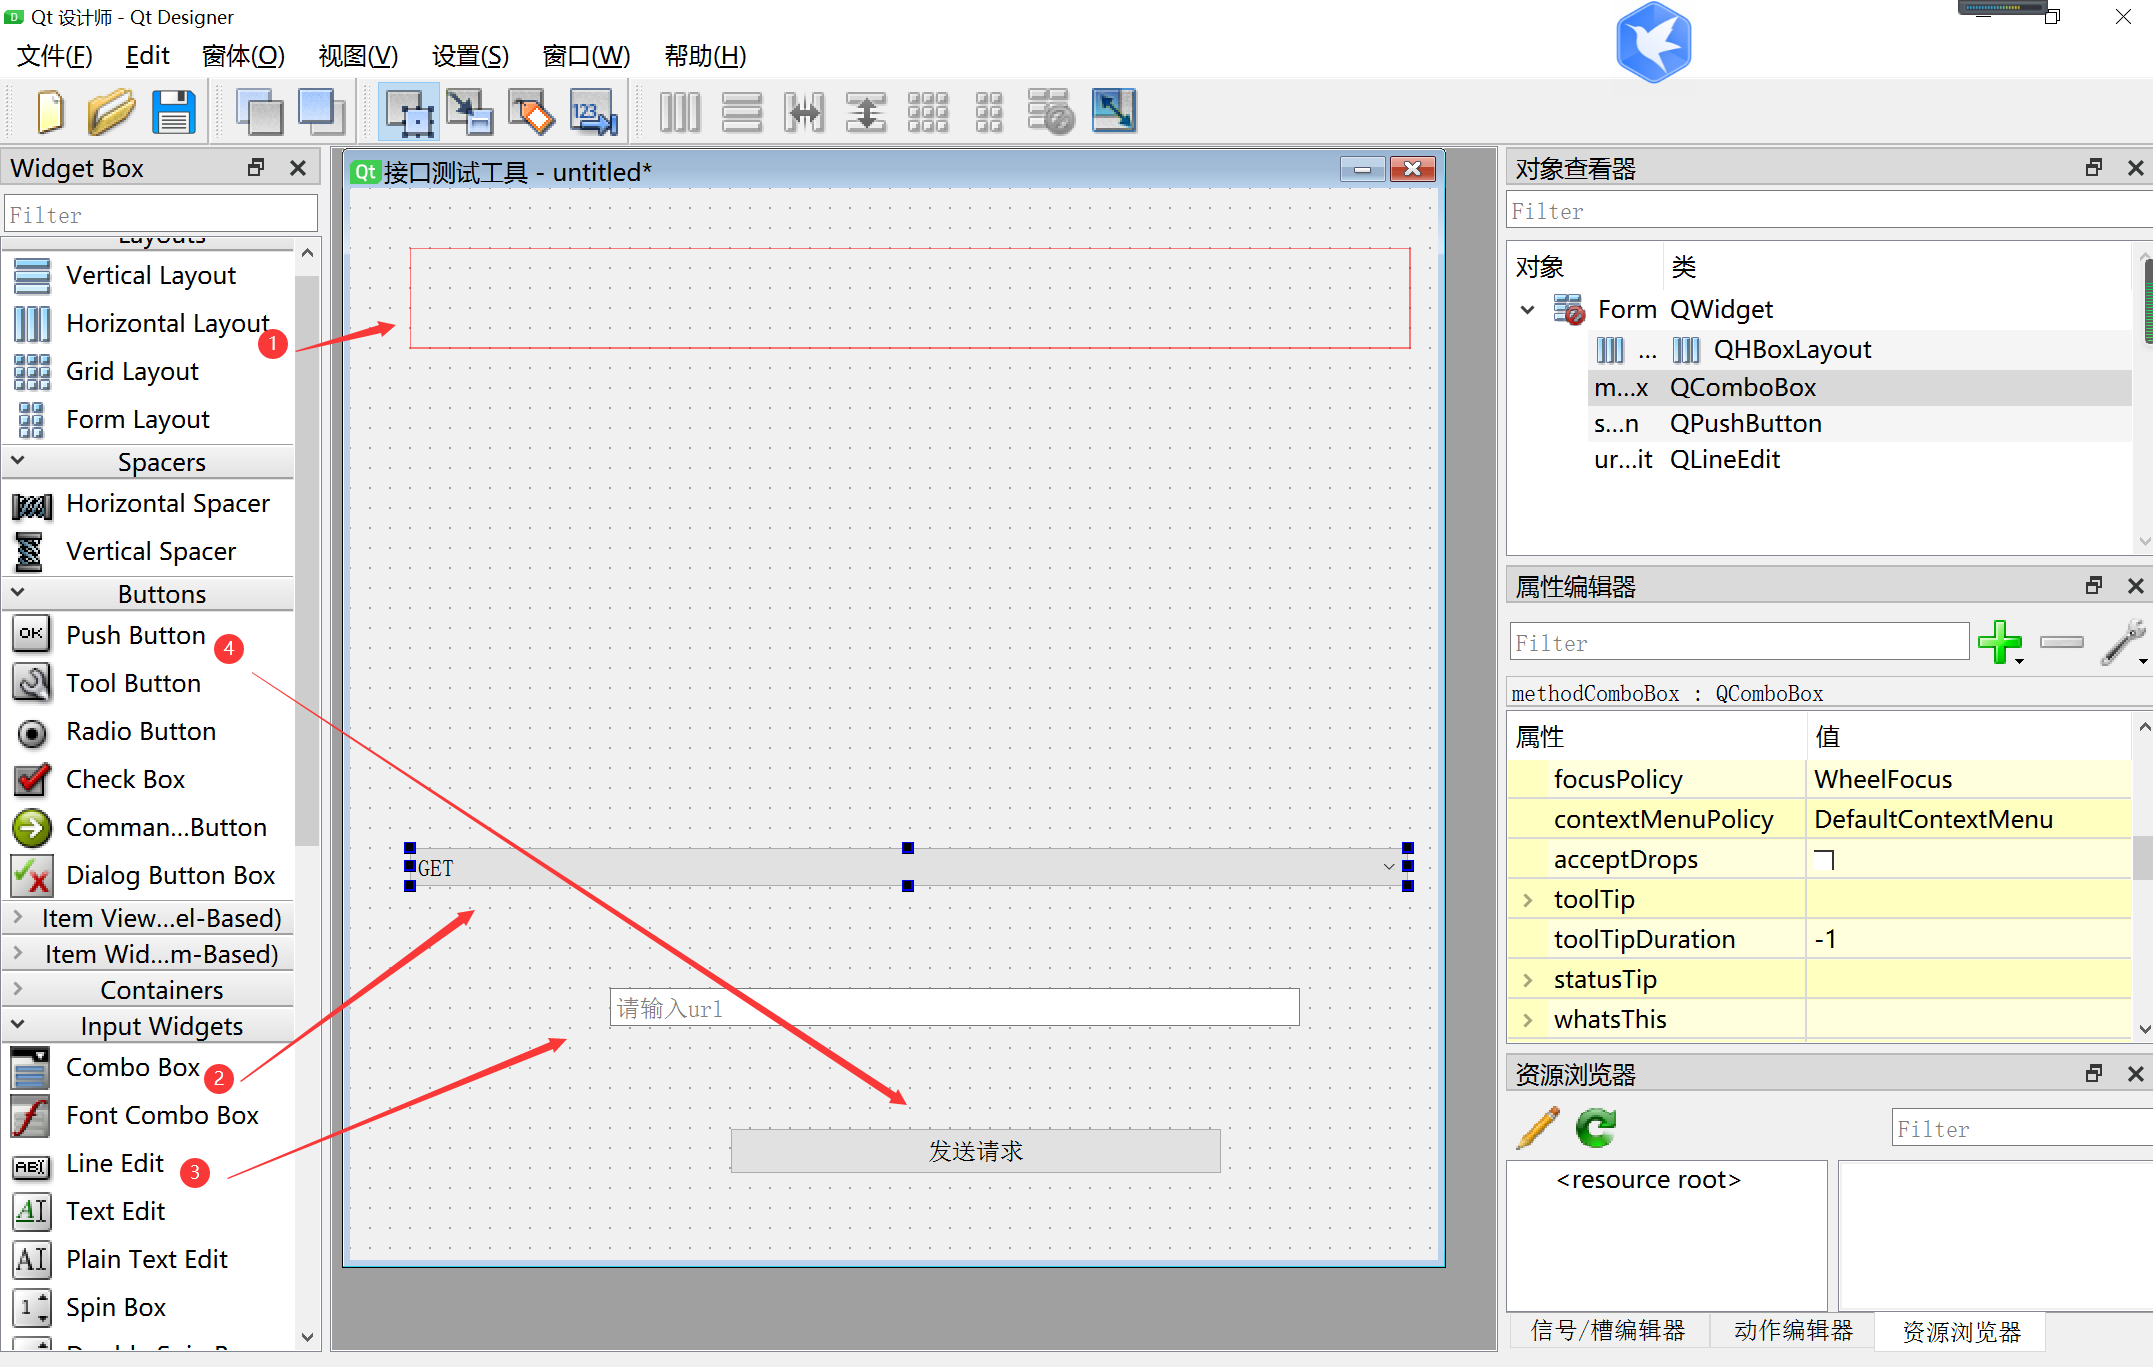
Task: Switch to Edit Signals/Slots mode icon
Action: point(469,112)
